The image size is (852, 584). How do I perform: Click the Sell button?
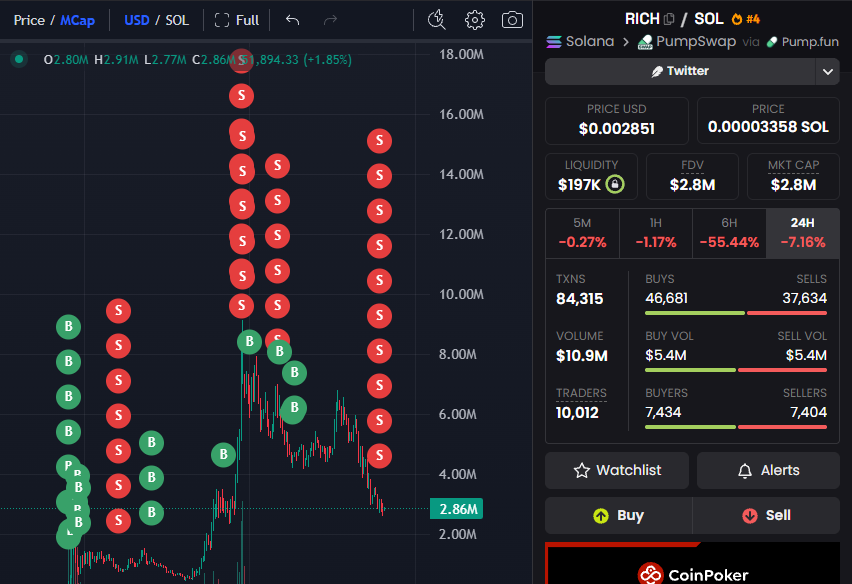(x=766, y=515)
